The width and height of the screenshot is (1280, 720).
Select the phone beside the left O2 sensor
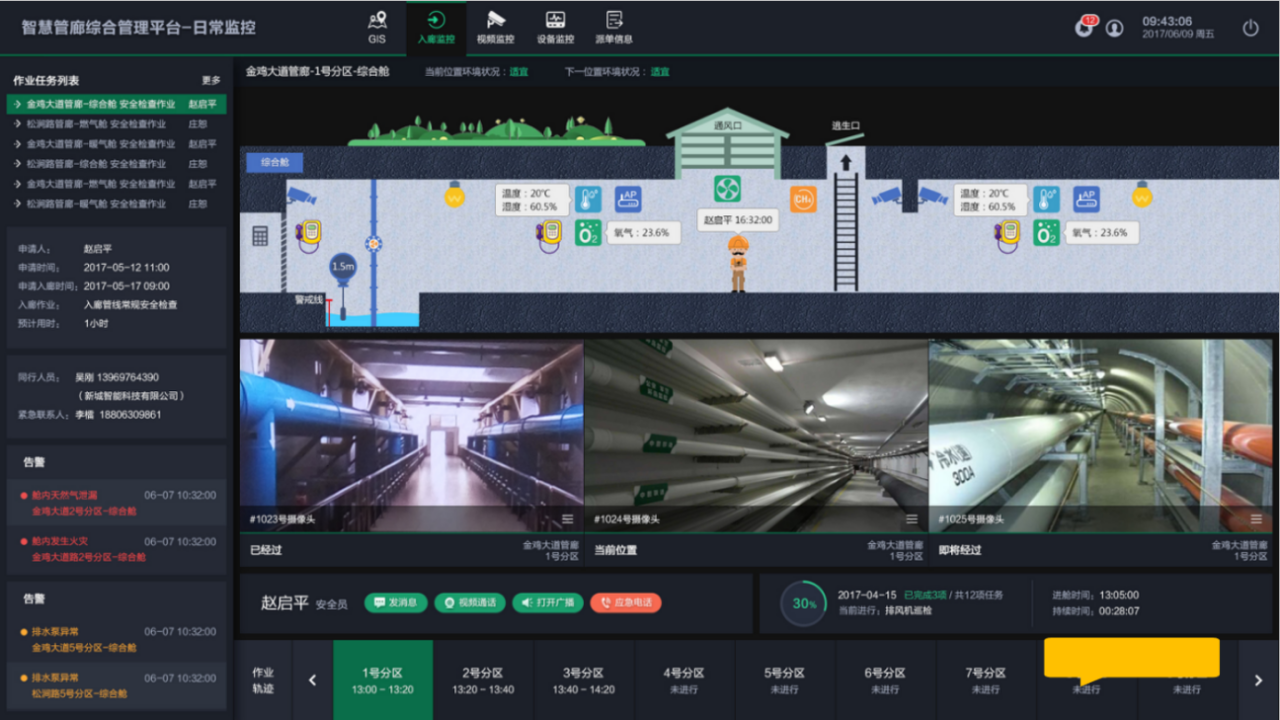549,236
